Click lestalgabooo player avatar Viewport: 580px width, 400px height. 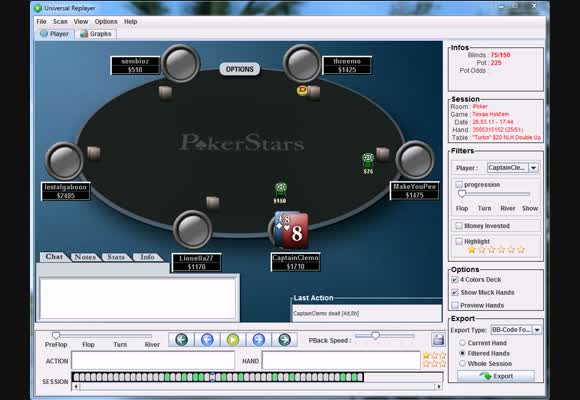[64, 161]
